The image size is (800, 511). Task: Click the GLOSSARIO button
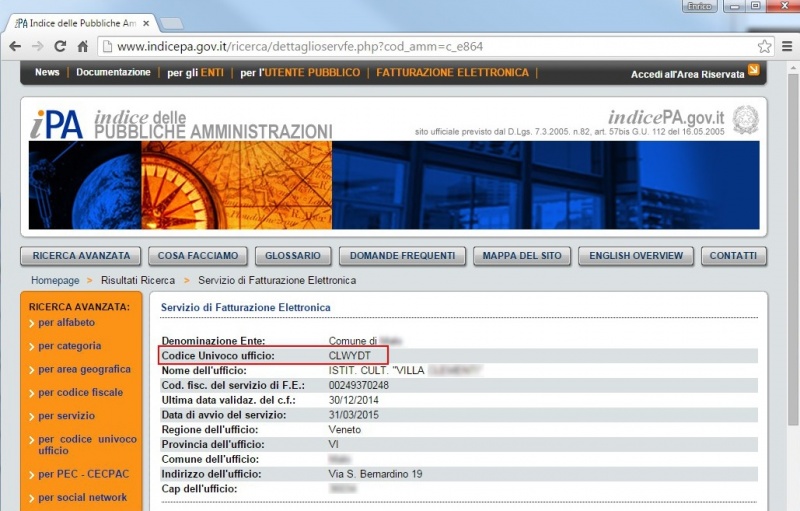[x=293, y=256]
